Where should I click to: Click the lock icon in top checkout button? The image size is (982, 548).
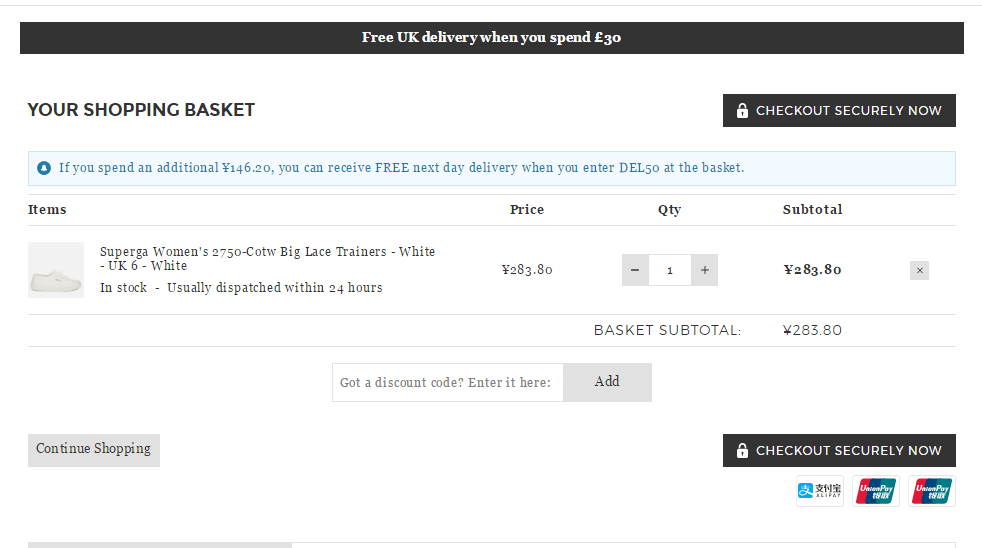coord(742,111)
